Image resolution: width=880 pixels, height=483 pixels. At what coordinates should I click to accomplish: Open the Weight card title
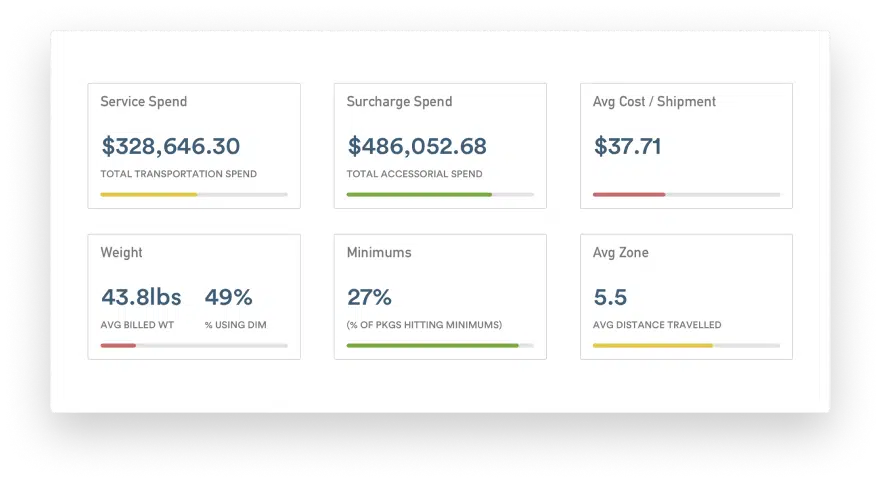pyautogui.click(x=121, y=253)
